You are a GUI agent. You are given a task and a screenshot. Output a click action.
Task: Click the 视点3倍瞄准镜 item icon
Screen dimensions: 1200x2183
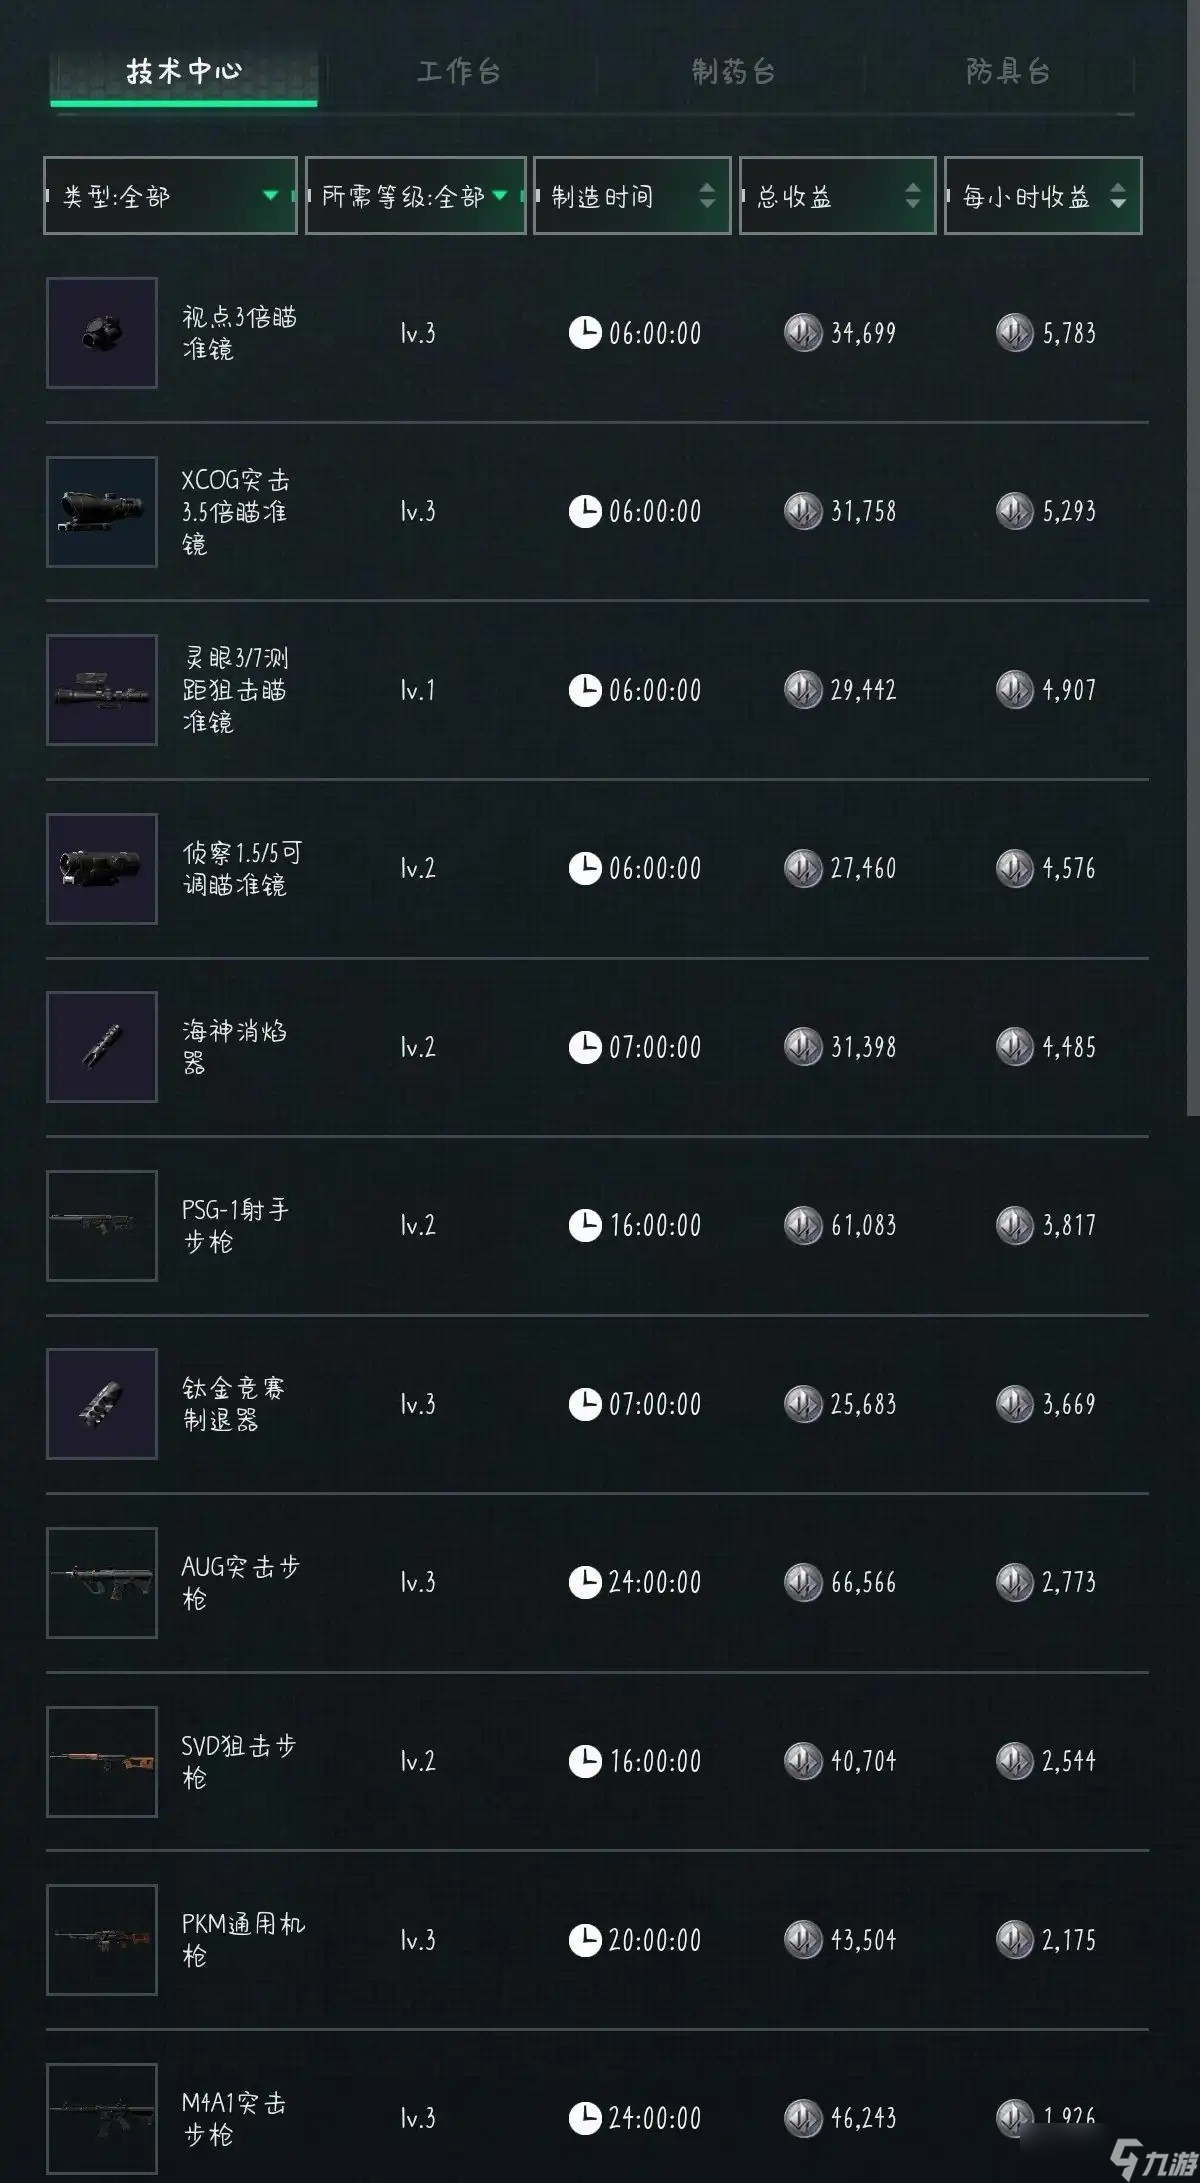(102, 333)
